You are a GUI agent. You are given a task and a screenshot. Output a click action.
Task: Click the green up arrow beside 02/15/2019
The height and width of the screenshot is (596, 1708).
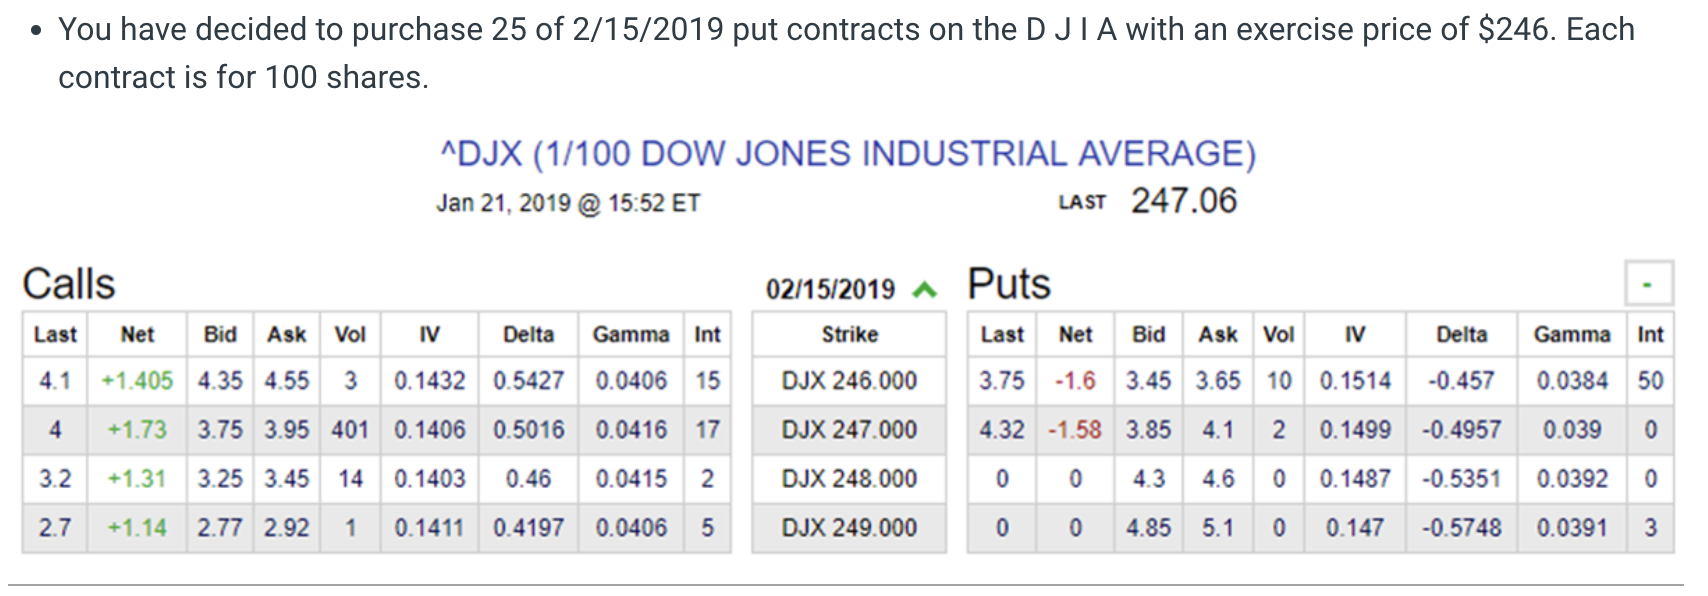[x=925, y=290]
